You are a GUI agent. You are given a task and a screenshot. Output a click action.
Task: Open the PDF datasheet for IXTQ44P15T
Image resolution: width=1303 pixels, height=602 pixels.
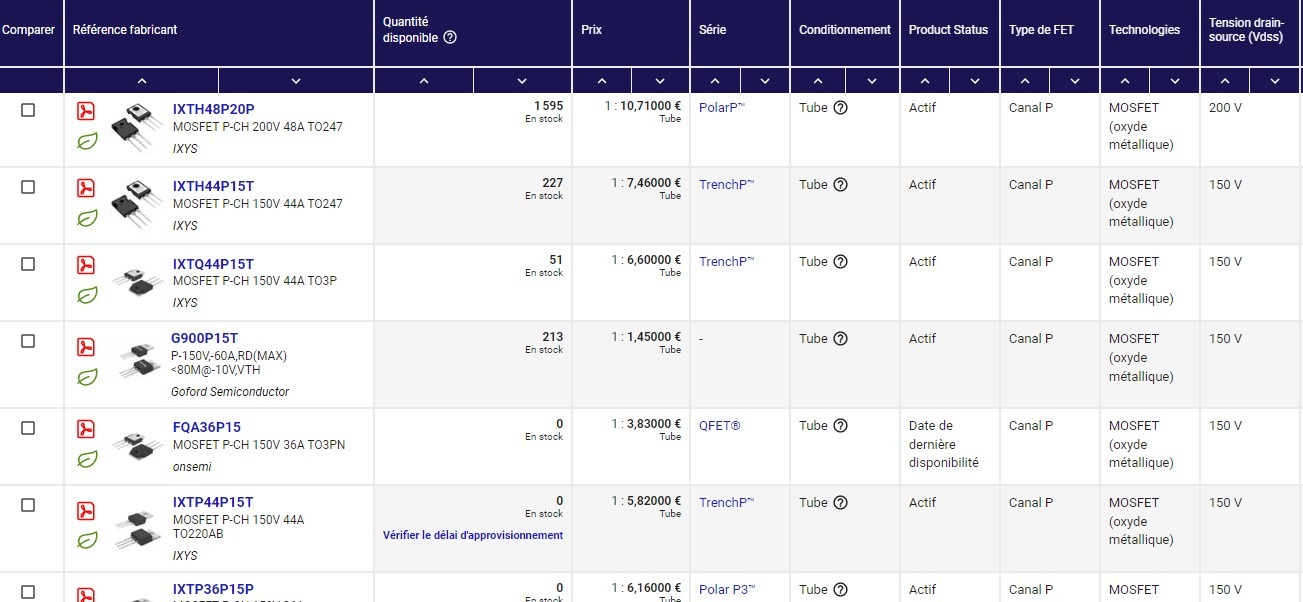(x=87, y=265)
